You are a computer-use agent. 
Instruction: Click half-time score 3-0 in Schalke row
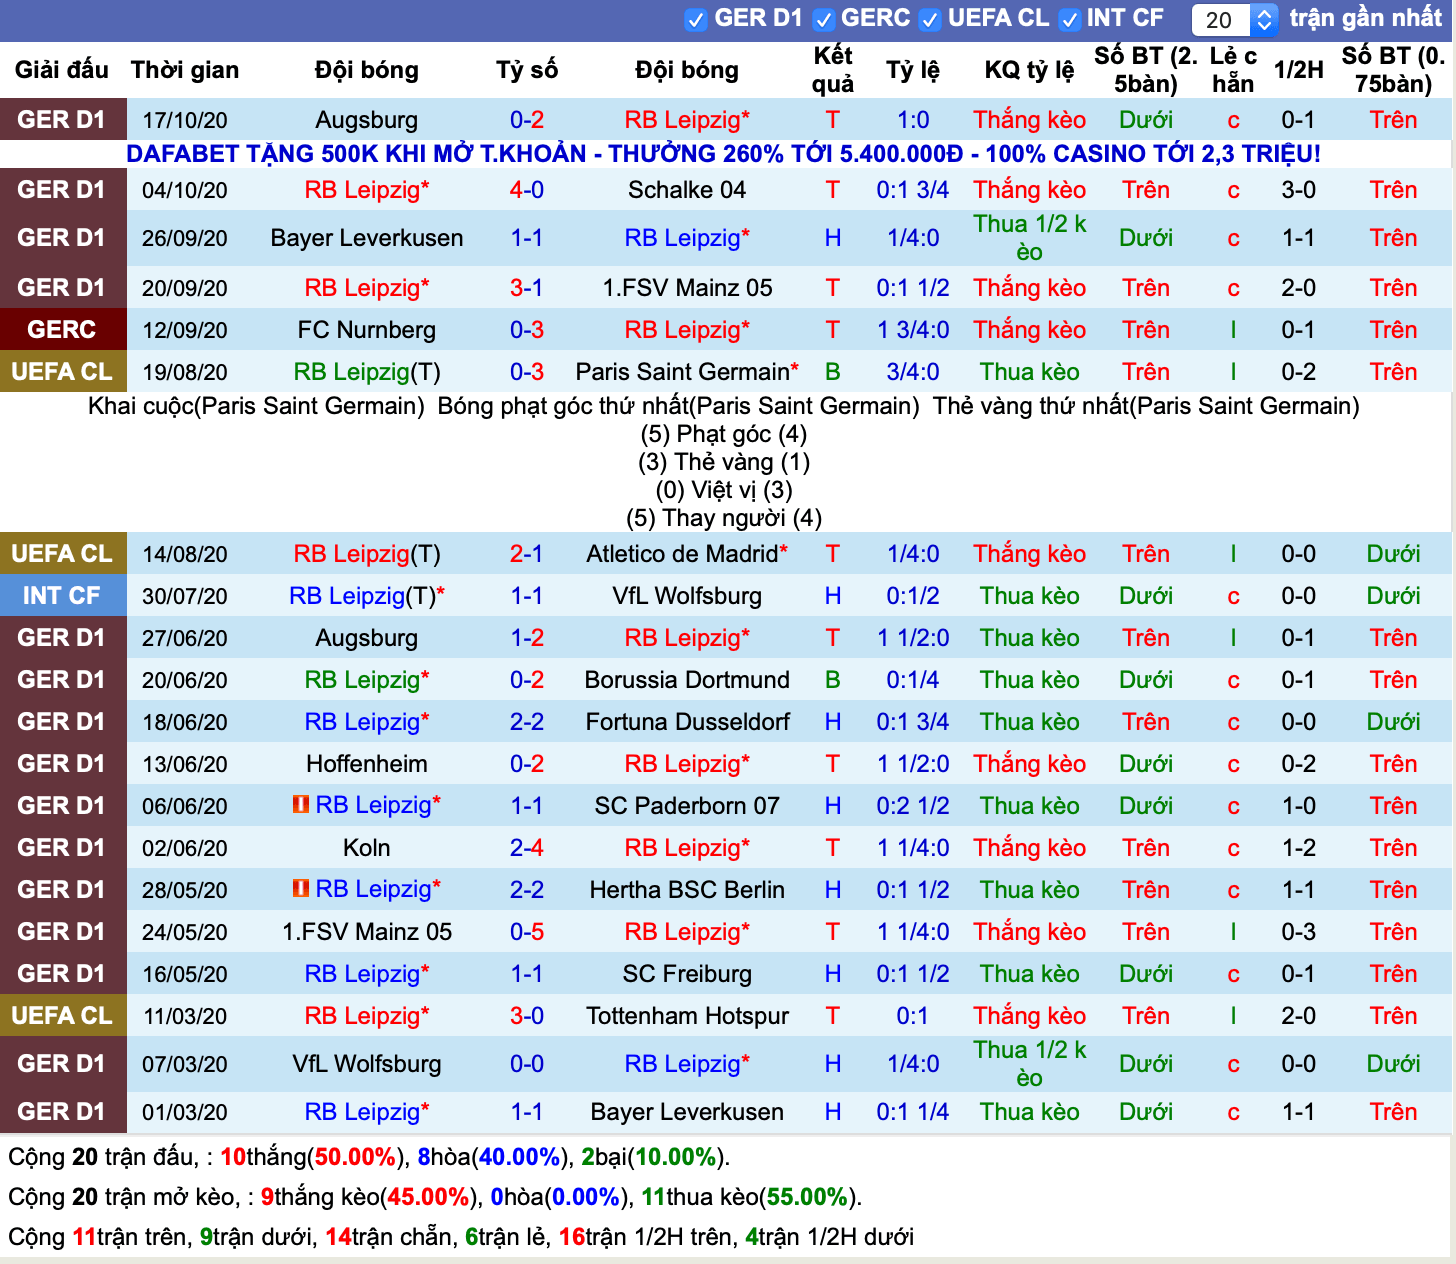[x=1298, y=190]
